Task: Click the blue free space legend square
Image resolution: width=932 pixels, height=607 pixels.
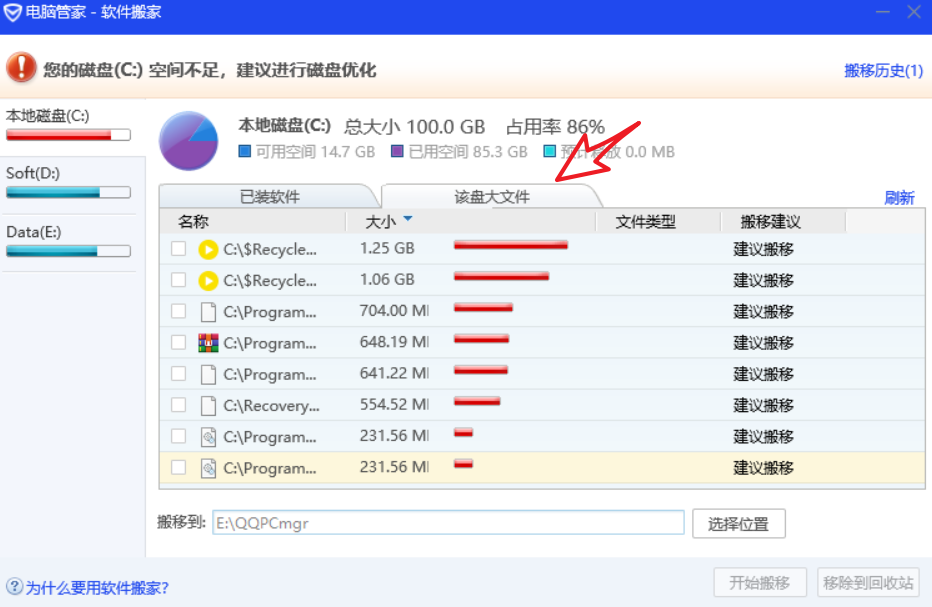Action: 244,151
